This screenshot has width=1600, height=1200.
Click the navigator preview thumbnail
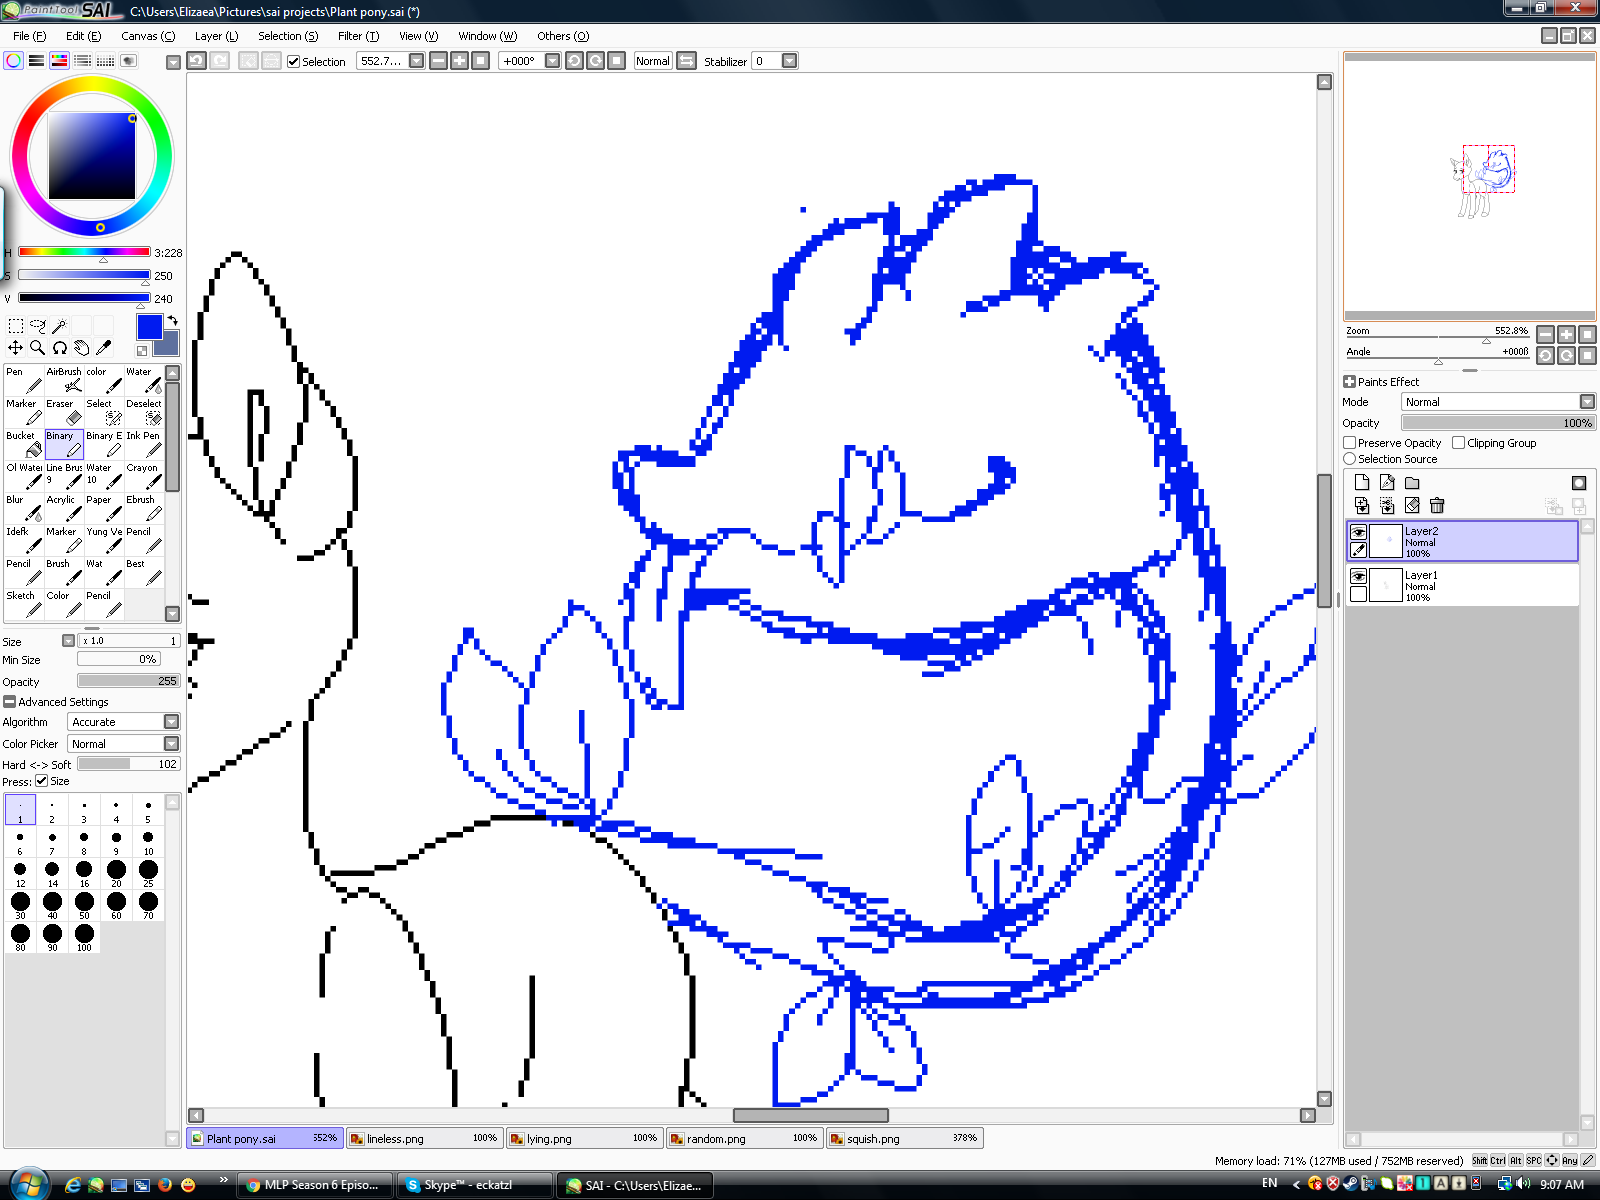1469,186
